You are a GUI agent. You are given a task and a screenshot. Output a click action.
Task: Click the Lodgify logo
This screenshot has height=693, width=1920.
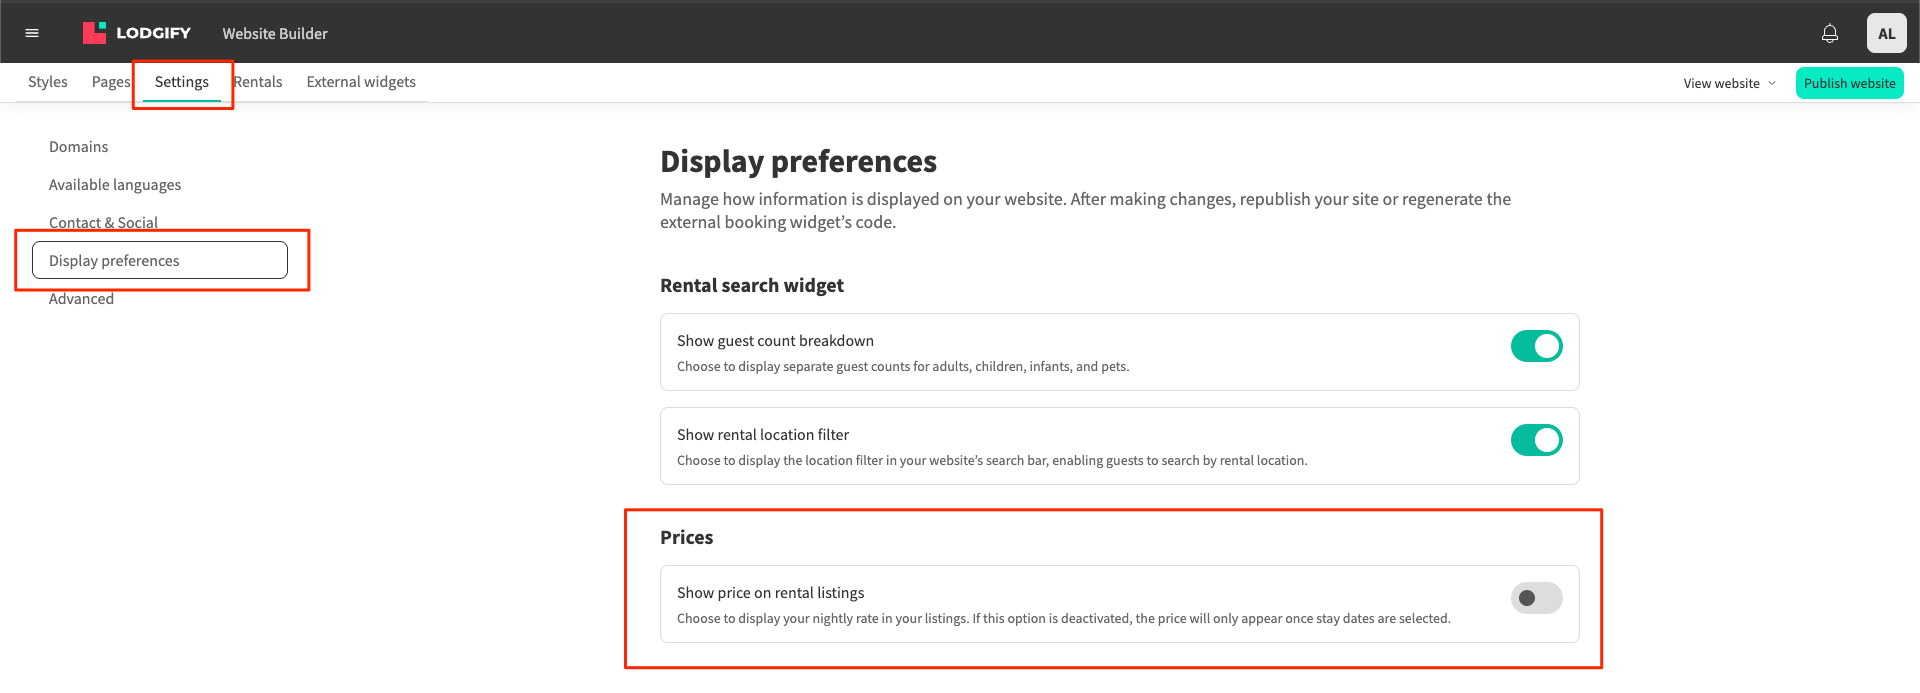coord(137,33)
